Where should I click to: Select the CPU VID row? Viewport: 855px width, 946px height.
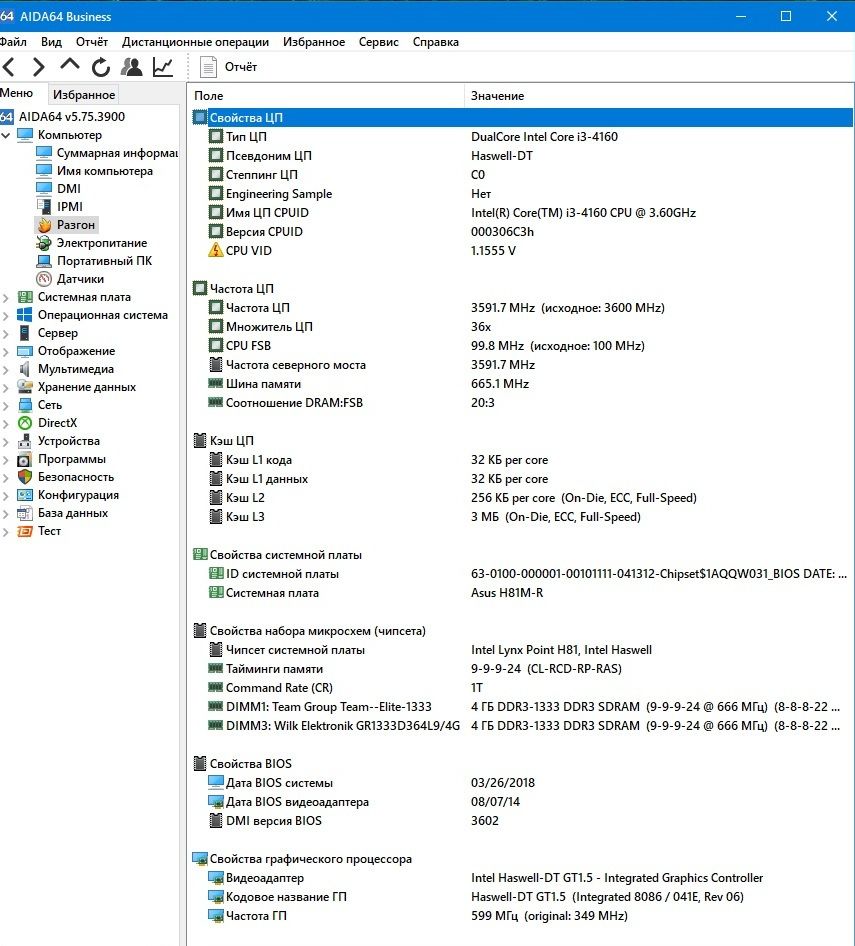(522, 250)
